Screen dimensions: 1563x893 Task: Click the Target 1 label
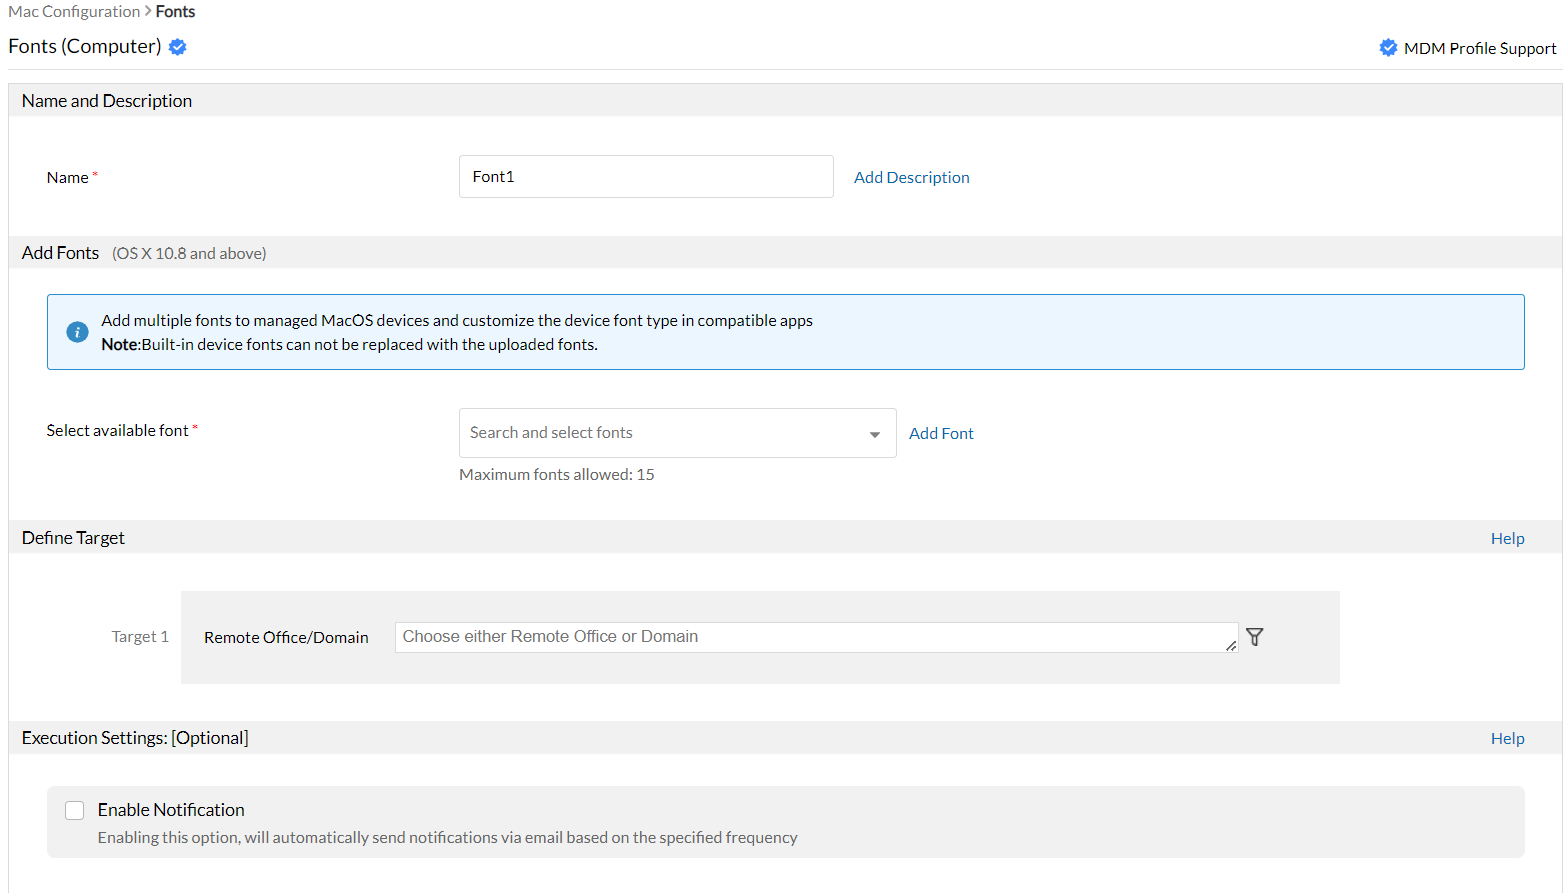coord(140,637)
